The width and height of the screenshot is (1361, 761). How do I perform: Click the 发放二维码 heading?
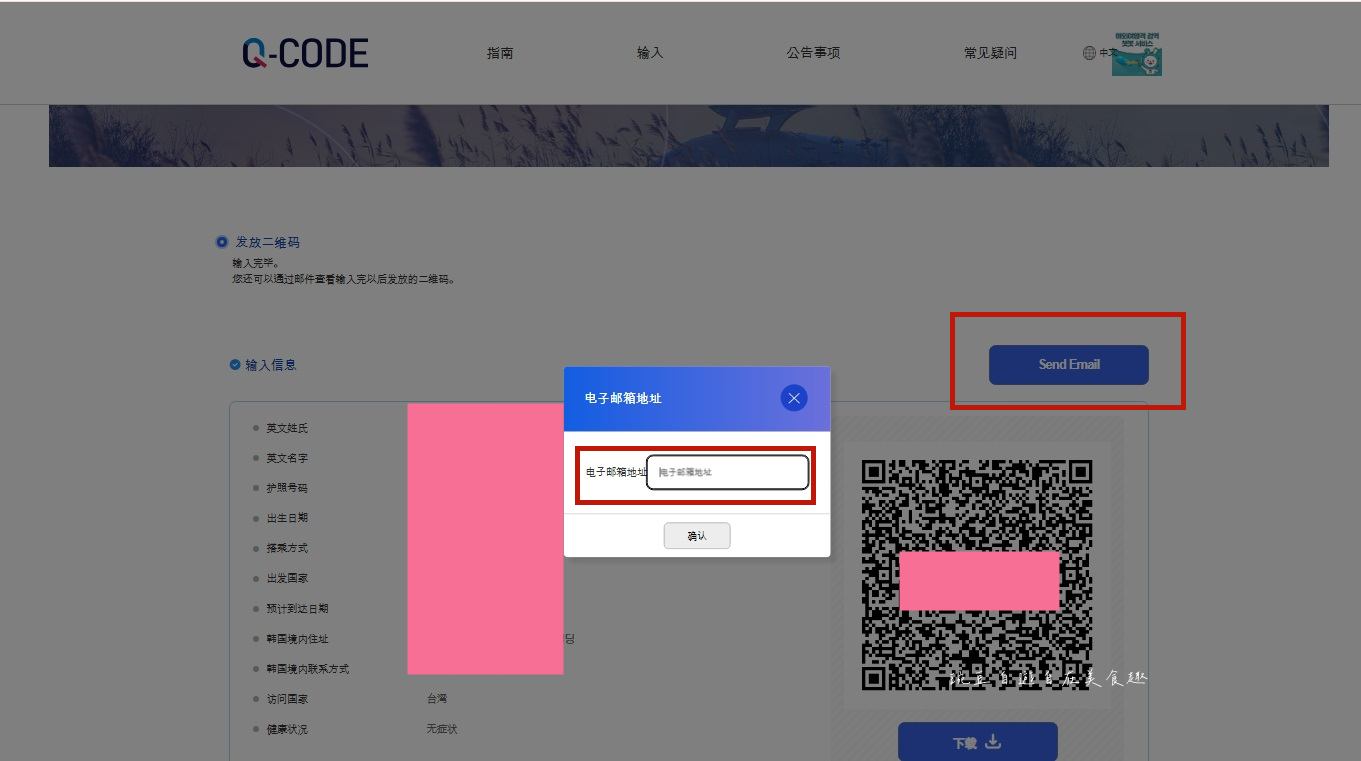[x=267, y=242]
